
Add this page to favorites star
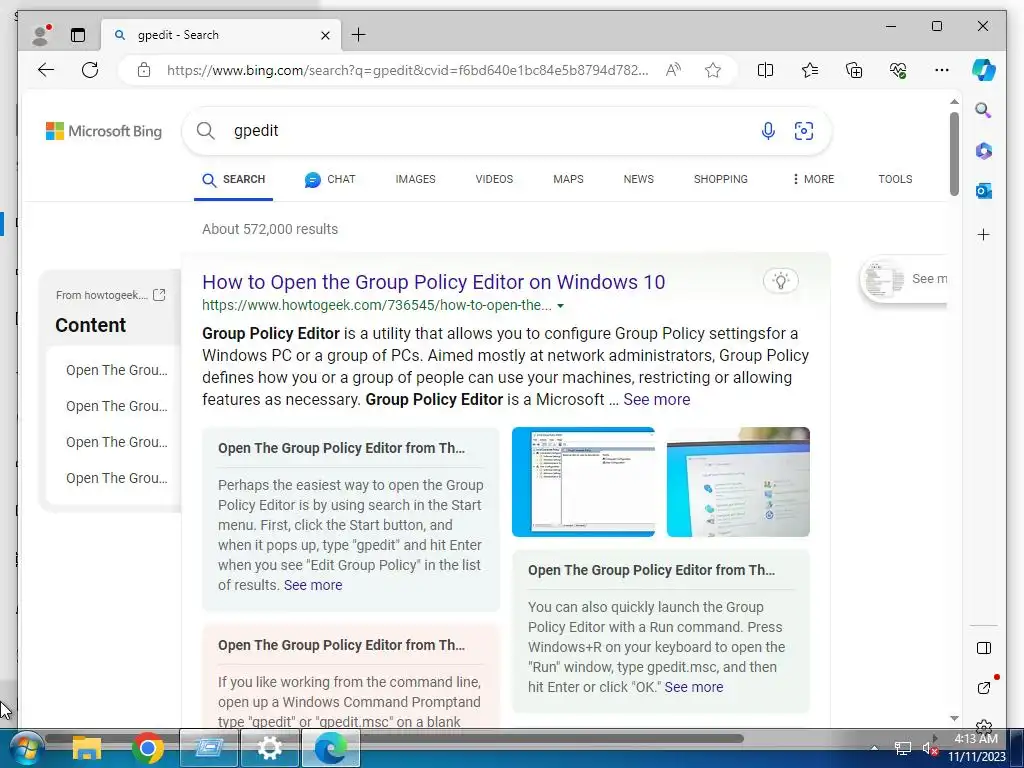(x=712, y=70)
